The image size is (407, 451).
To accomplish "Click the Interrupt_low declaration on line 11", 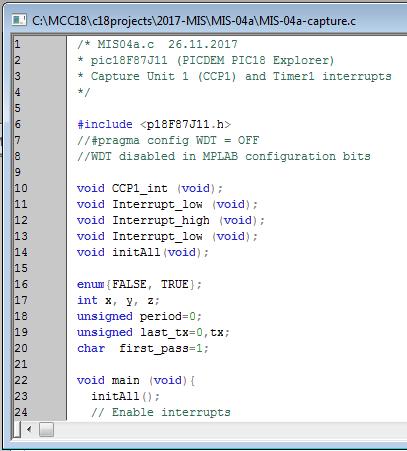I will tap(168, 204).
